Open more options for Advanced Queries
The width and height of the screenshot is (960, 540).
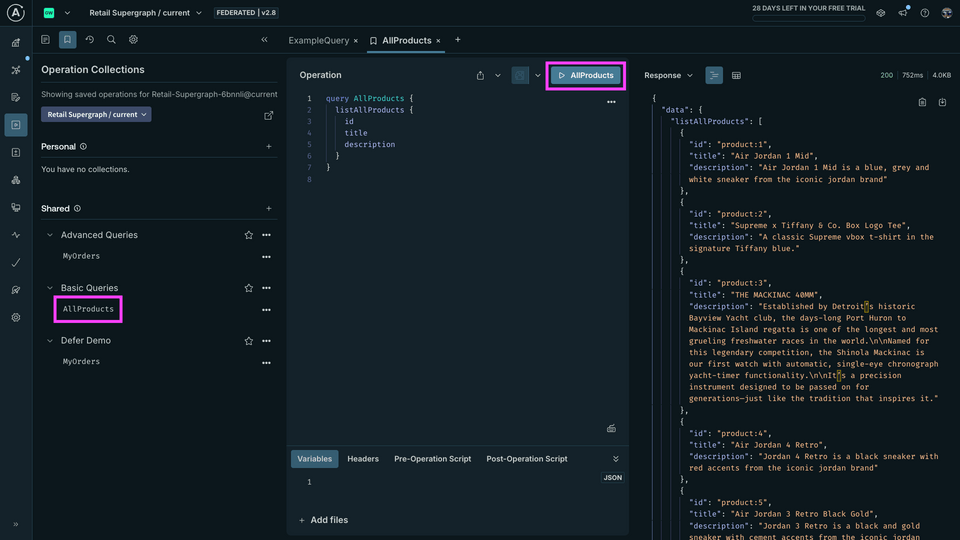266,235
